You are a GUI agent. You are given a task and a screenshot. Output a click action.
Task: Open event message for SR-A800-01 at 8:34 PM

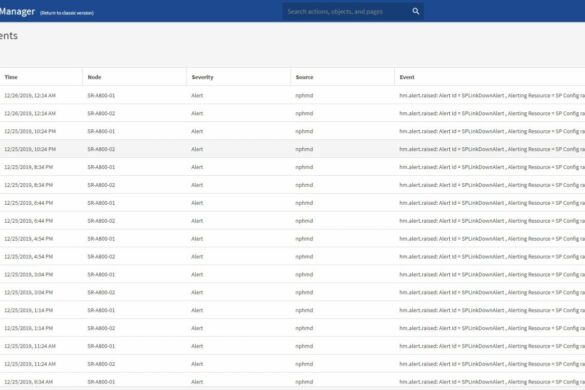click(492, 167)
